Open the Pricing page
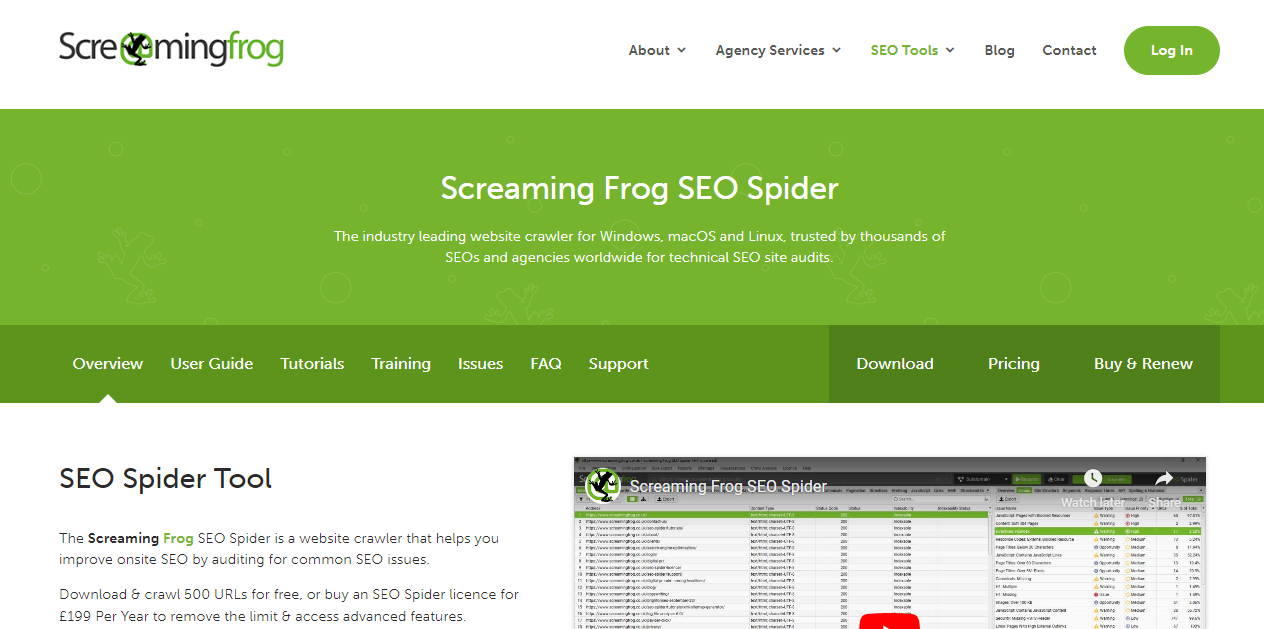1264x629 pixels. (x=1014, y=364)
